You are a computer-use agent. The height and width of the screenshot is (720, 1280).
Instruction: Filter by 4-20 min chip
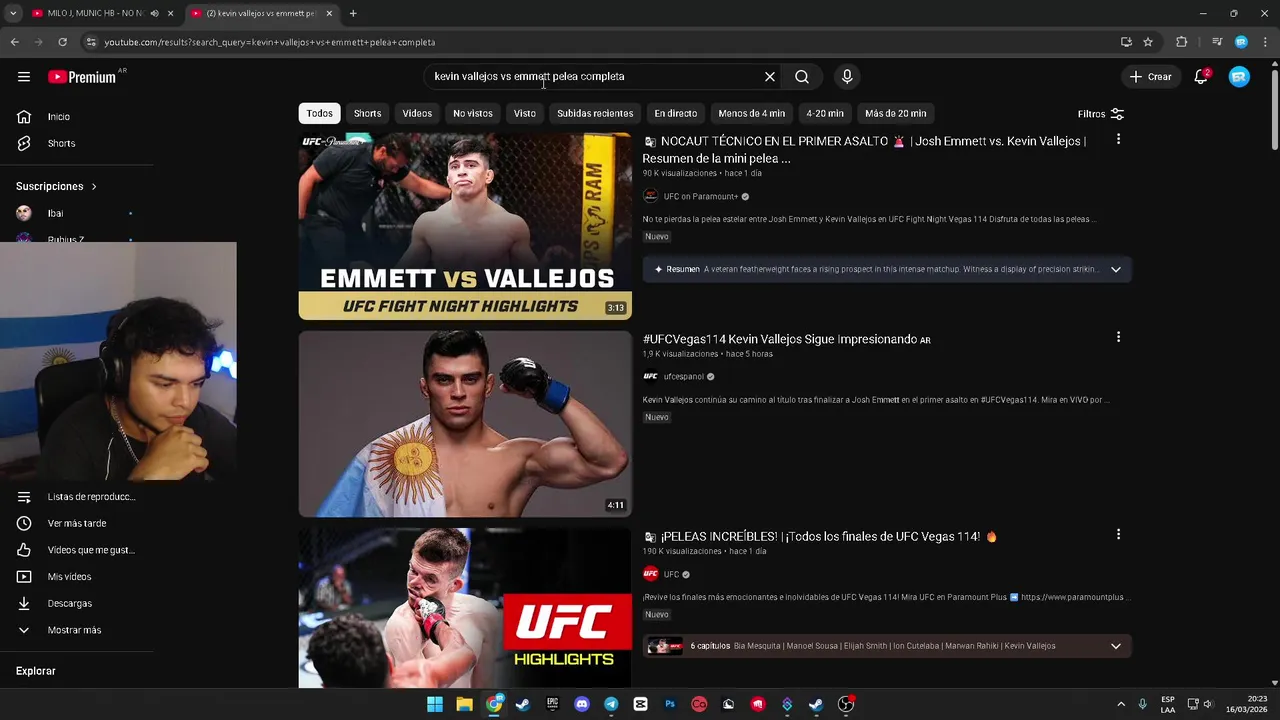(825, 113)
